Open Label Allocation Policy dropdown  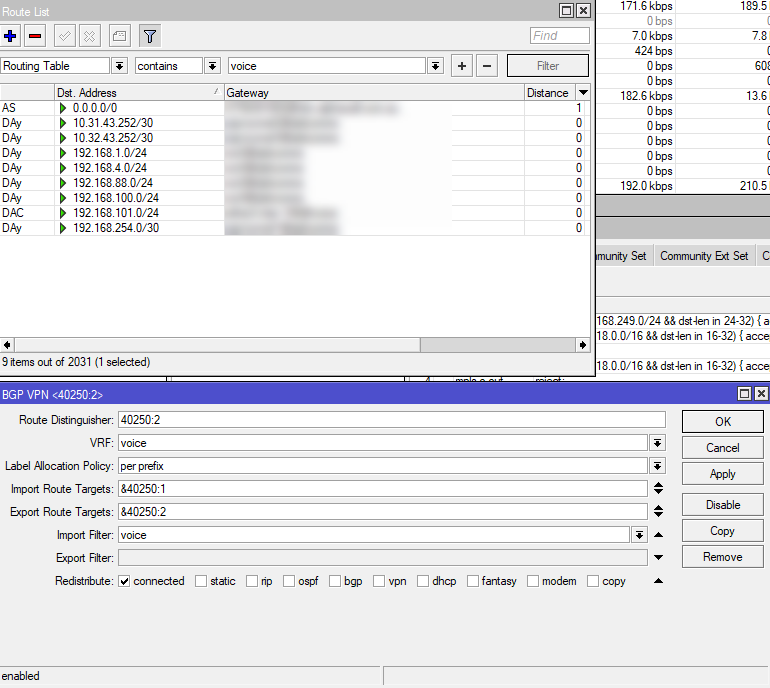click(658, 466)
